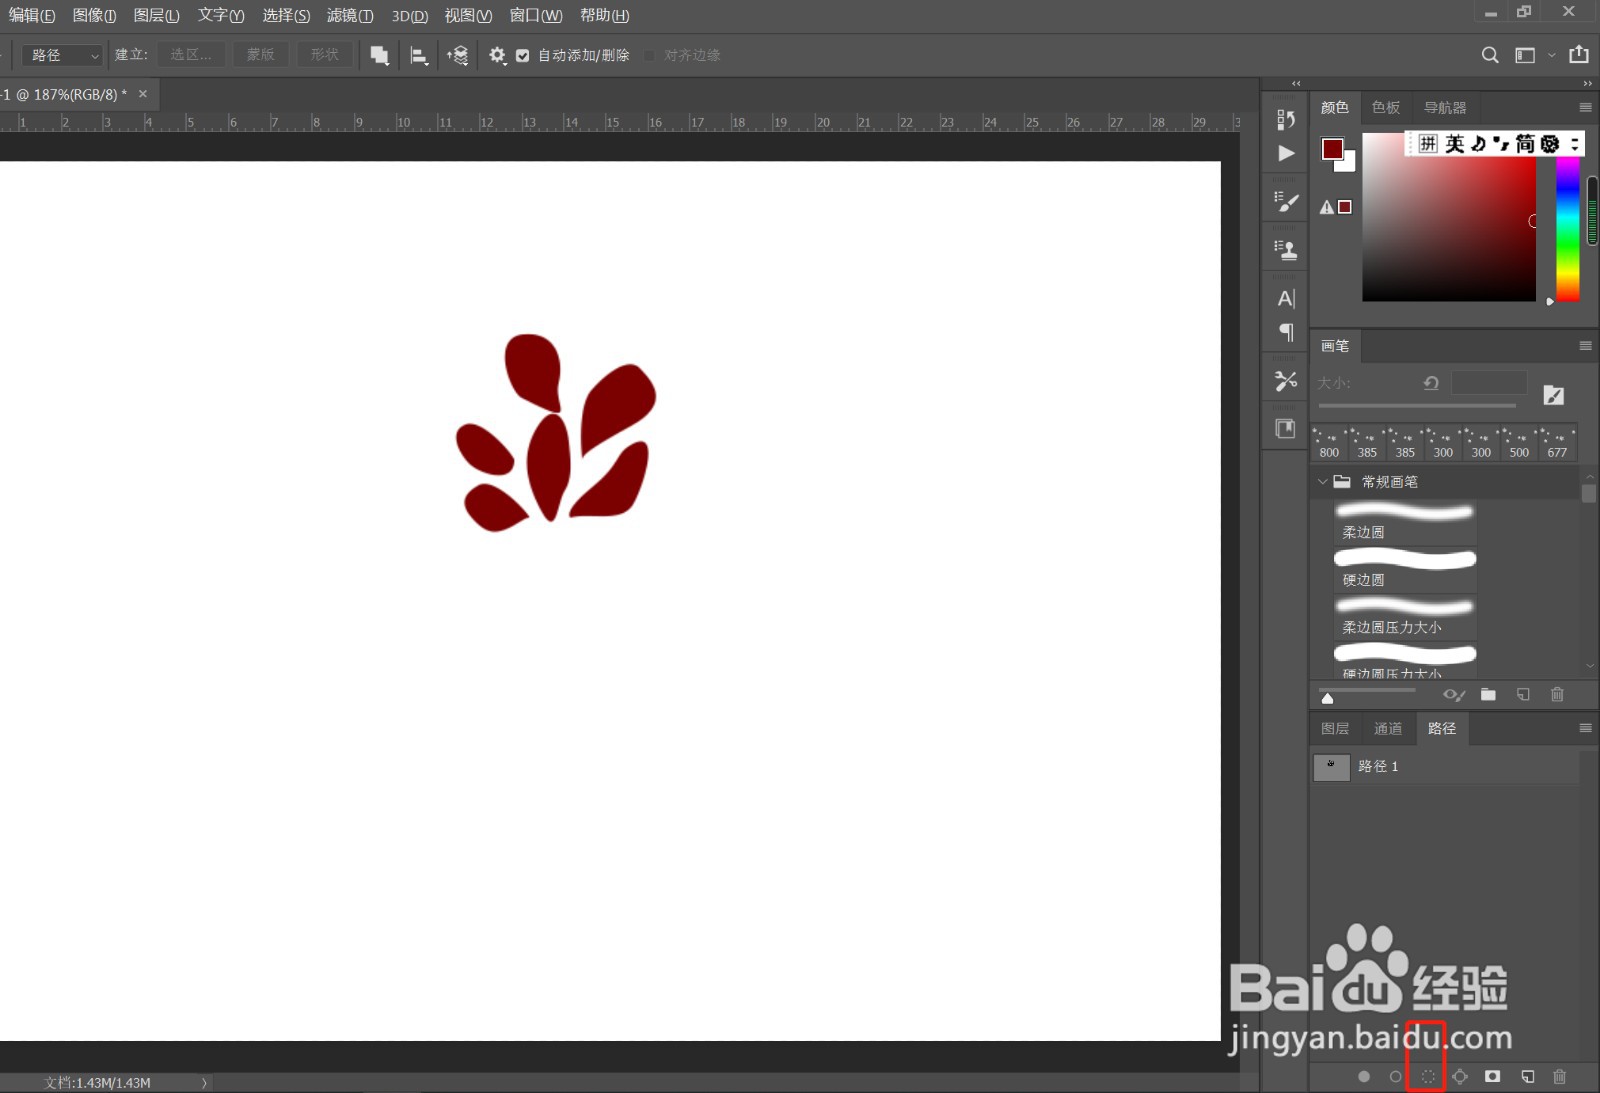
Task: Open path operations in options bar
Action: point(379,55)
